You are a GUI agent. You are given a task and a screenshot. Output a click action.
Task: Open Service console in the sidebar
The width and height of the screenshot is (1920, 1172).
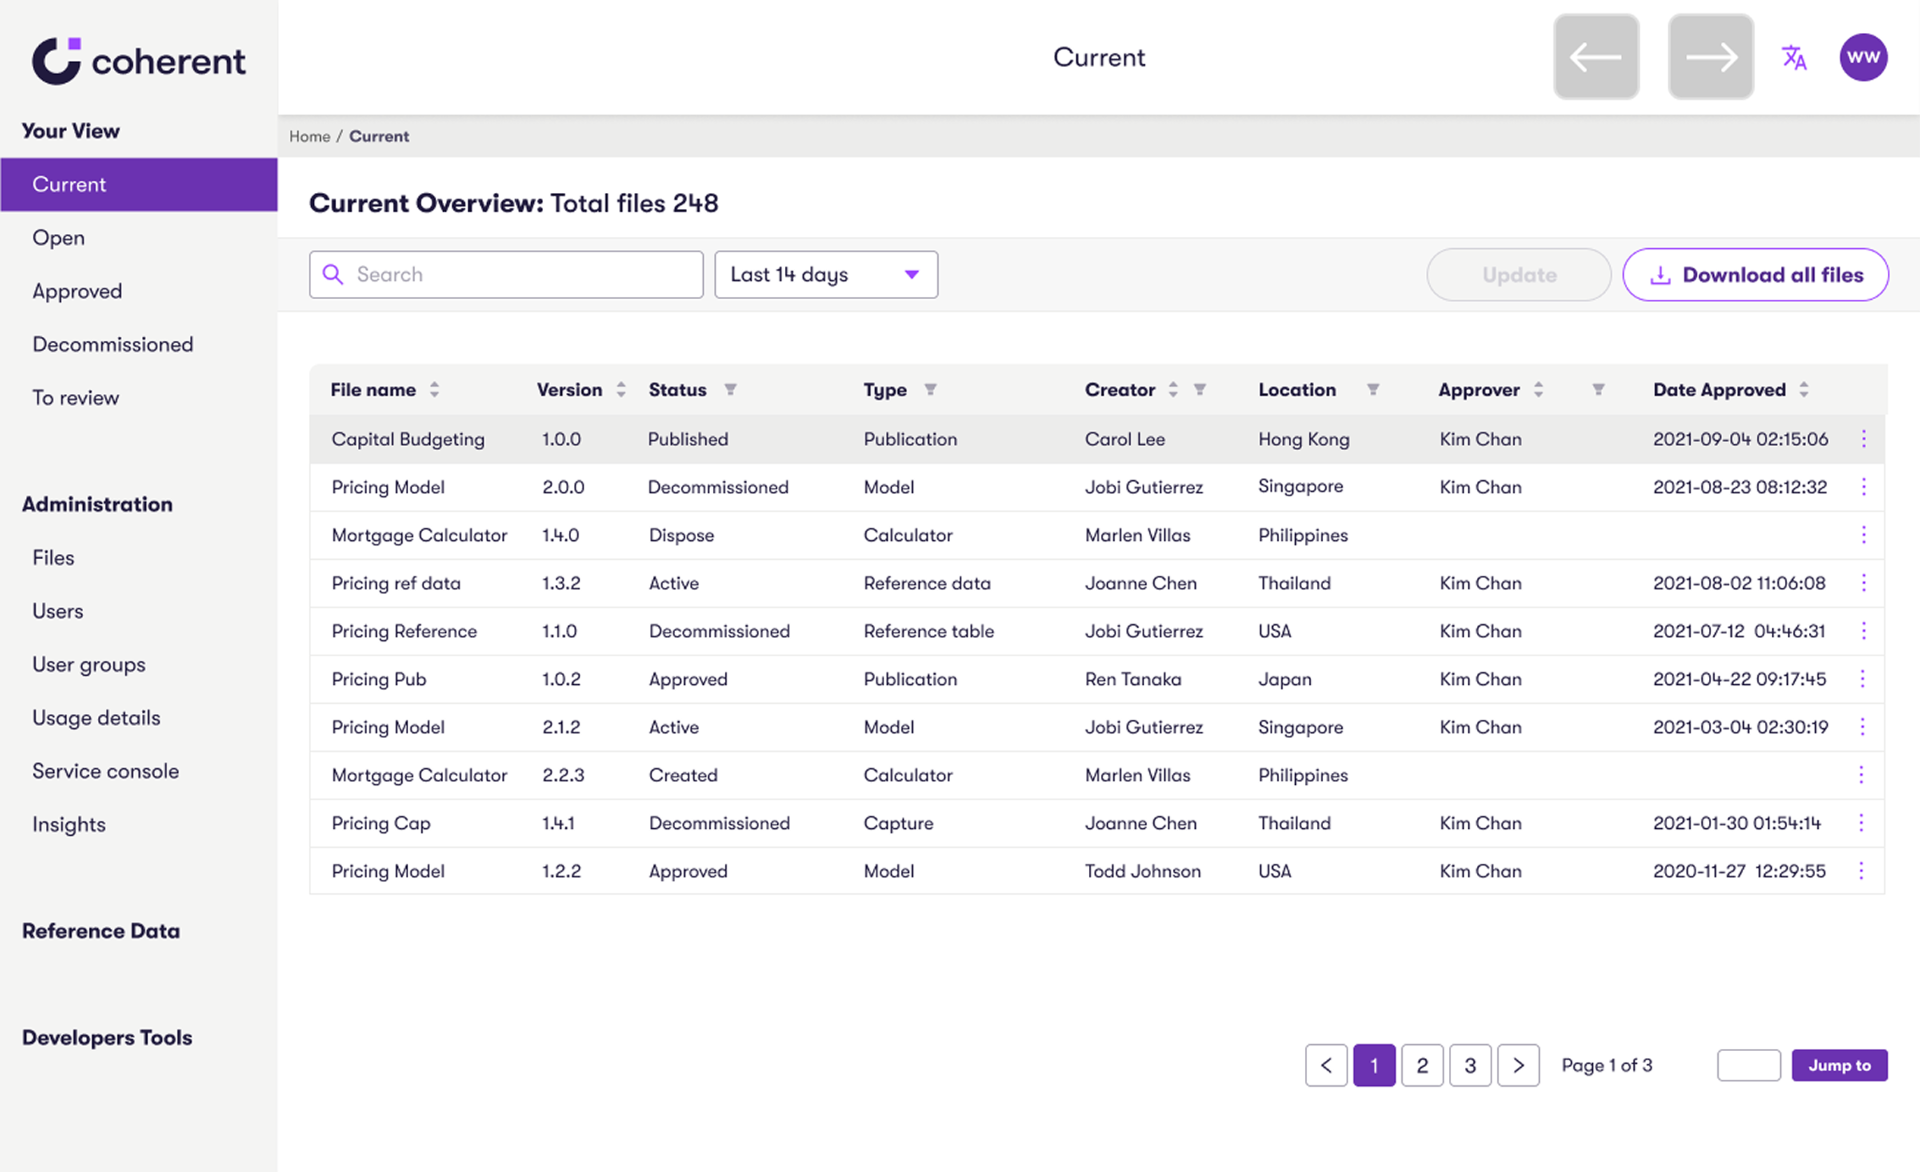click(x=105, y=771)
